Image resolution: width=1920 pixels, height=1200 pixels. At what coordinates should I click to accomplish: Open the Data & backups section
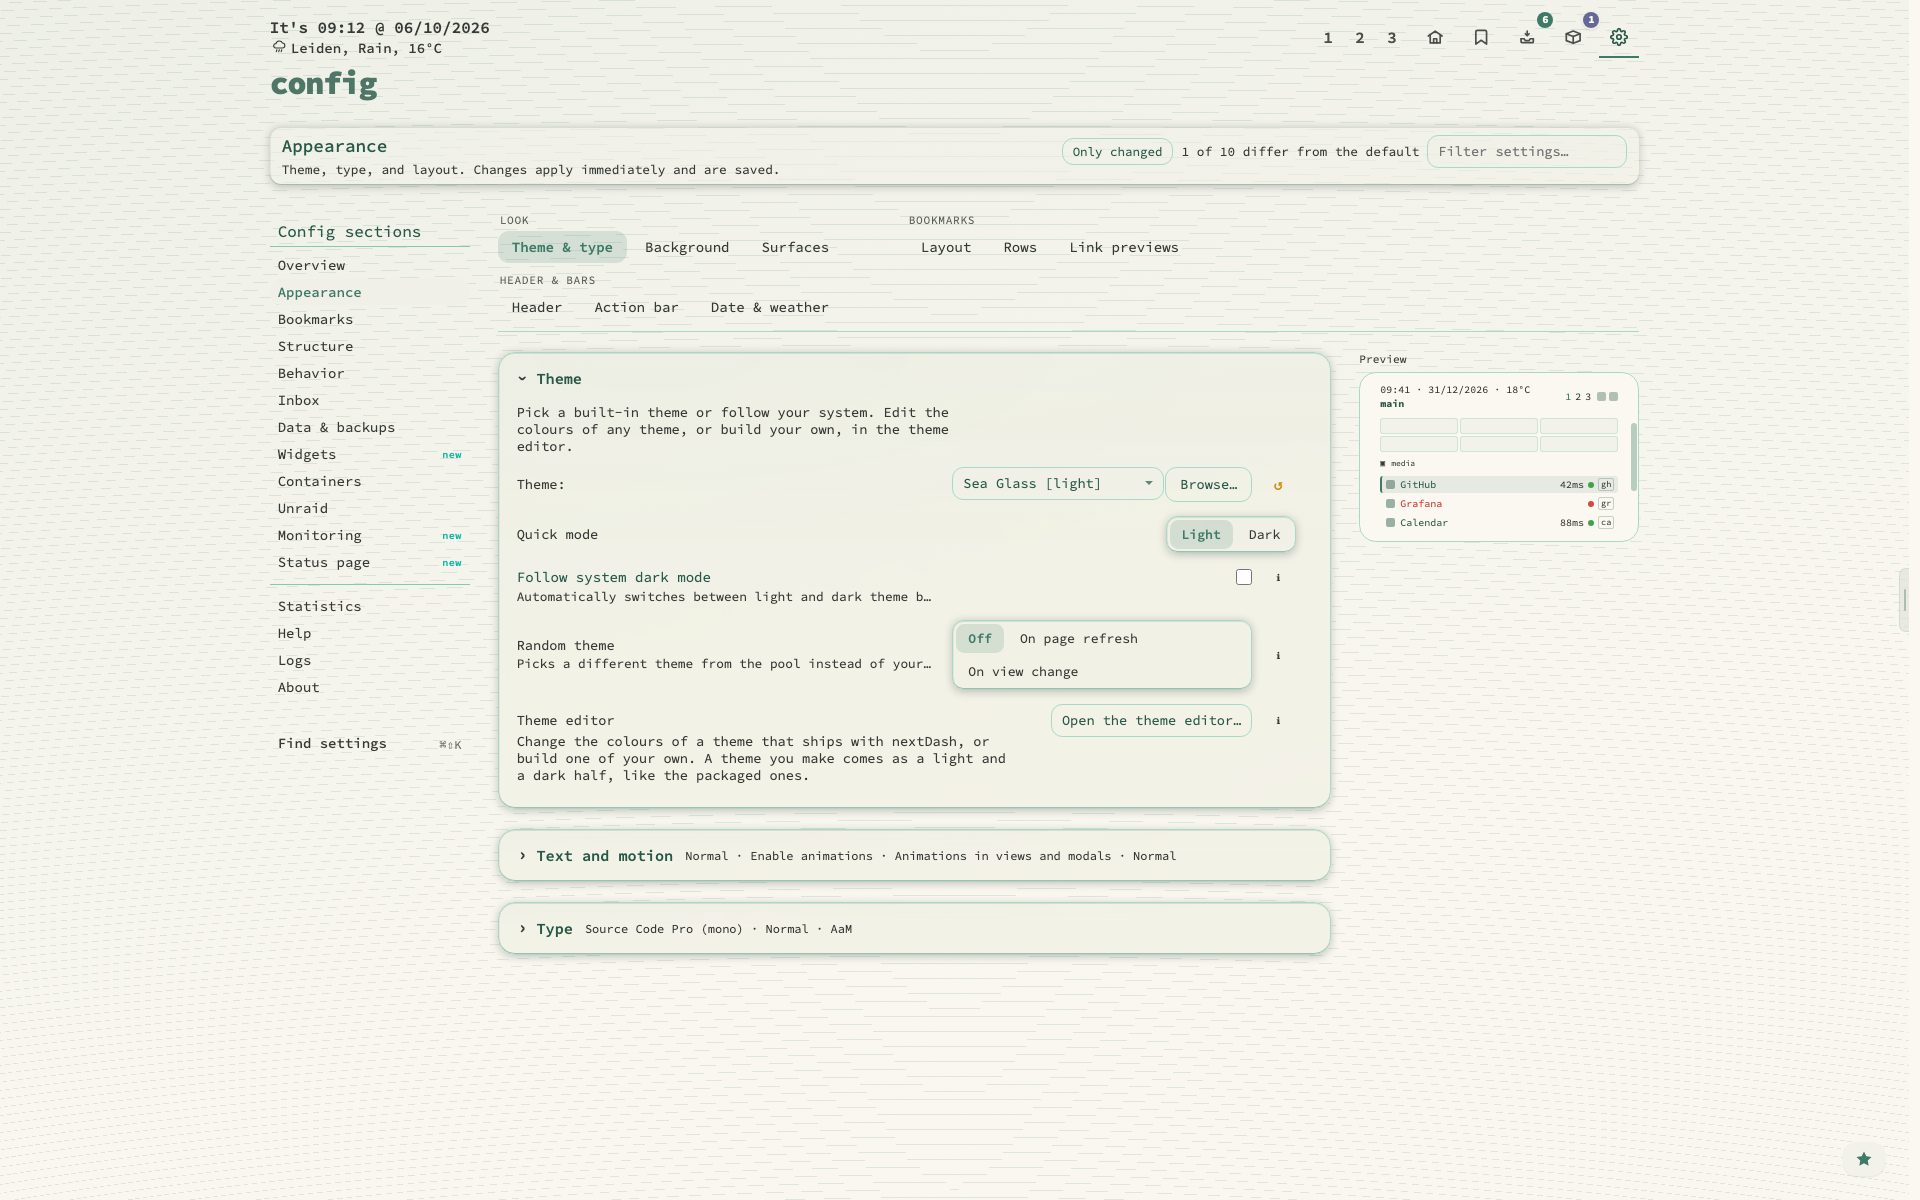[369, 427]
